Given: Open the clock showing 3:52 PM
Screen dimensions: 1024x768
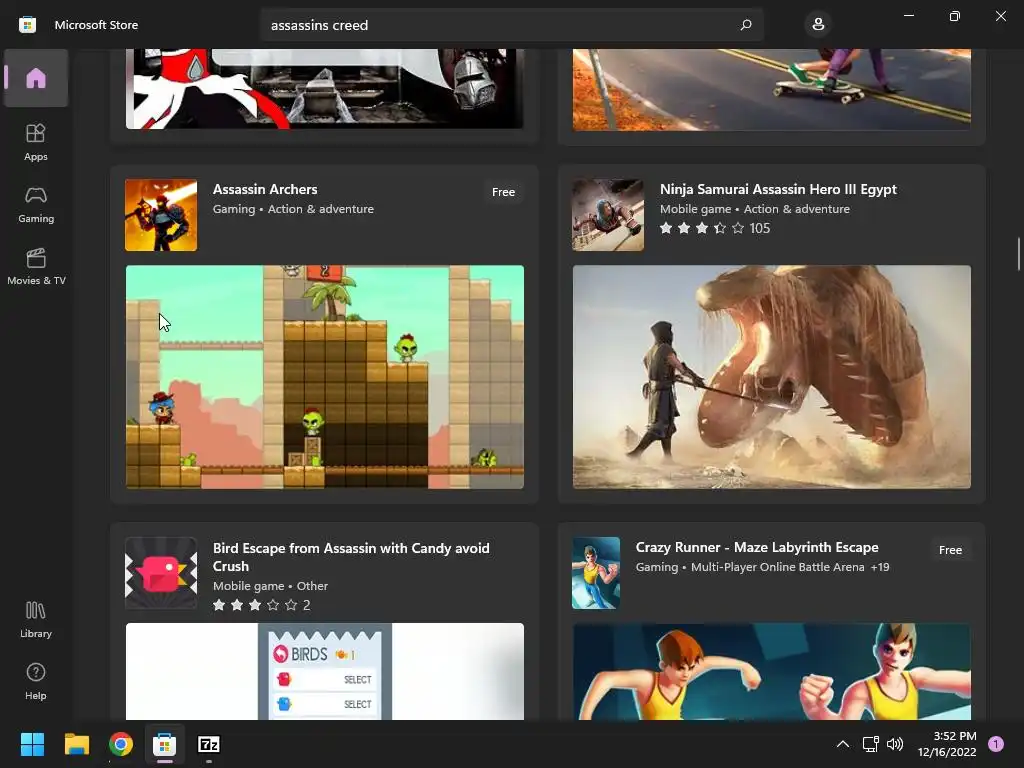Looking at the screenshot, I should [x=947, y=744].
